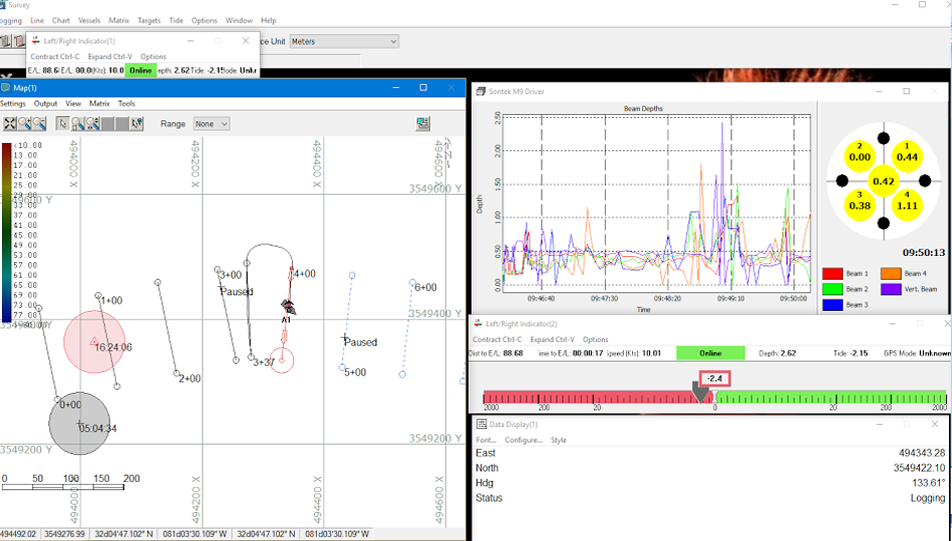Click Contract Ctrl-C in Left/Right Indicator(2)

tap(497, 339)
